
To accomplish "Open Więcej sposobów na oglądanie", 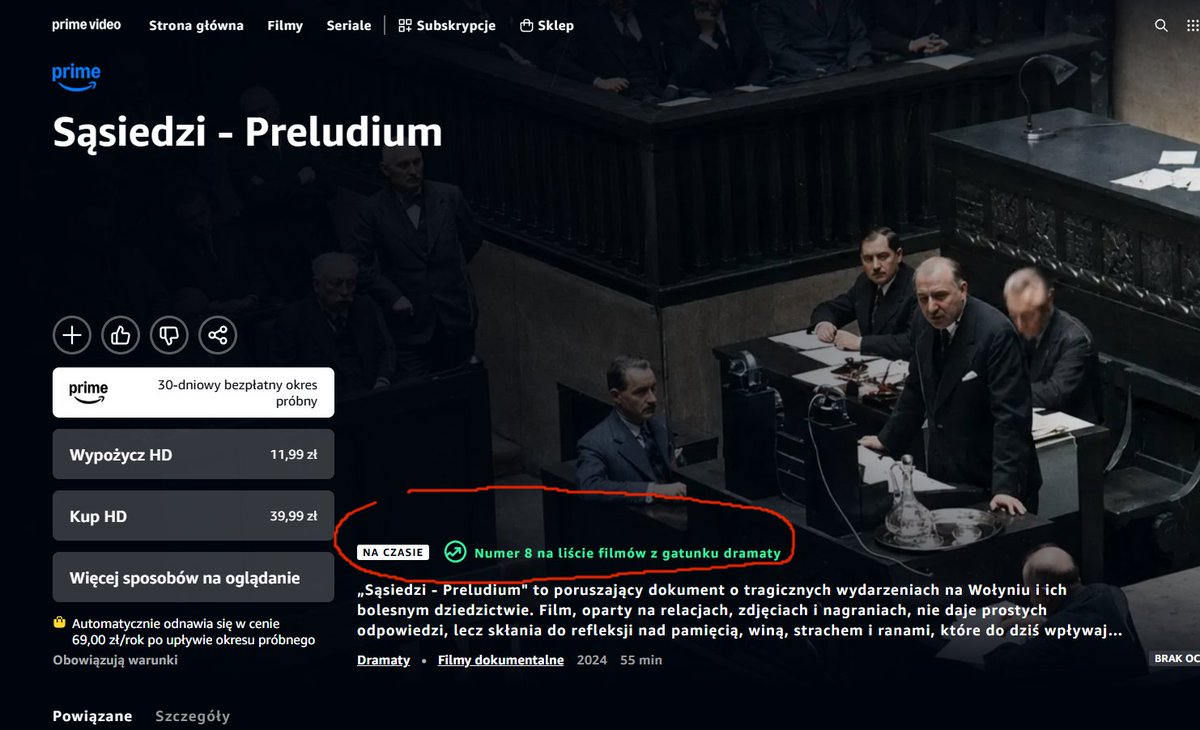I will pyautogui.click(x=193, y=577).
